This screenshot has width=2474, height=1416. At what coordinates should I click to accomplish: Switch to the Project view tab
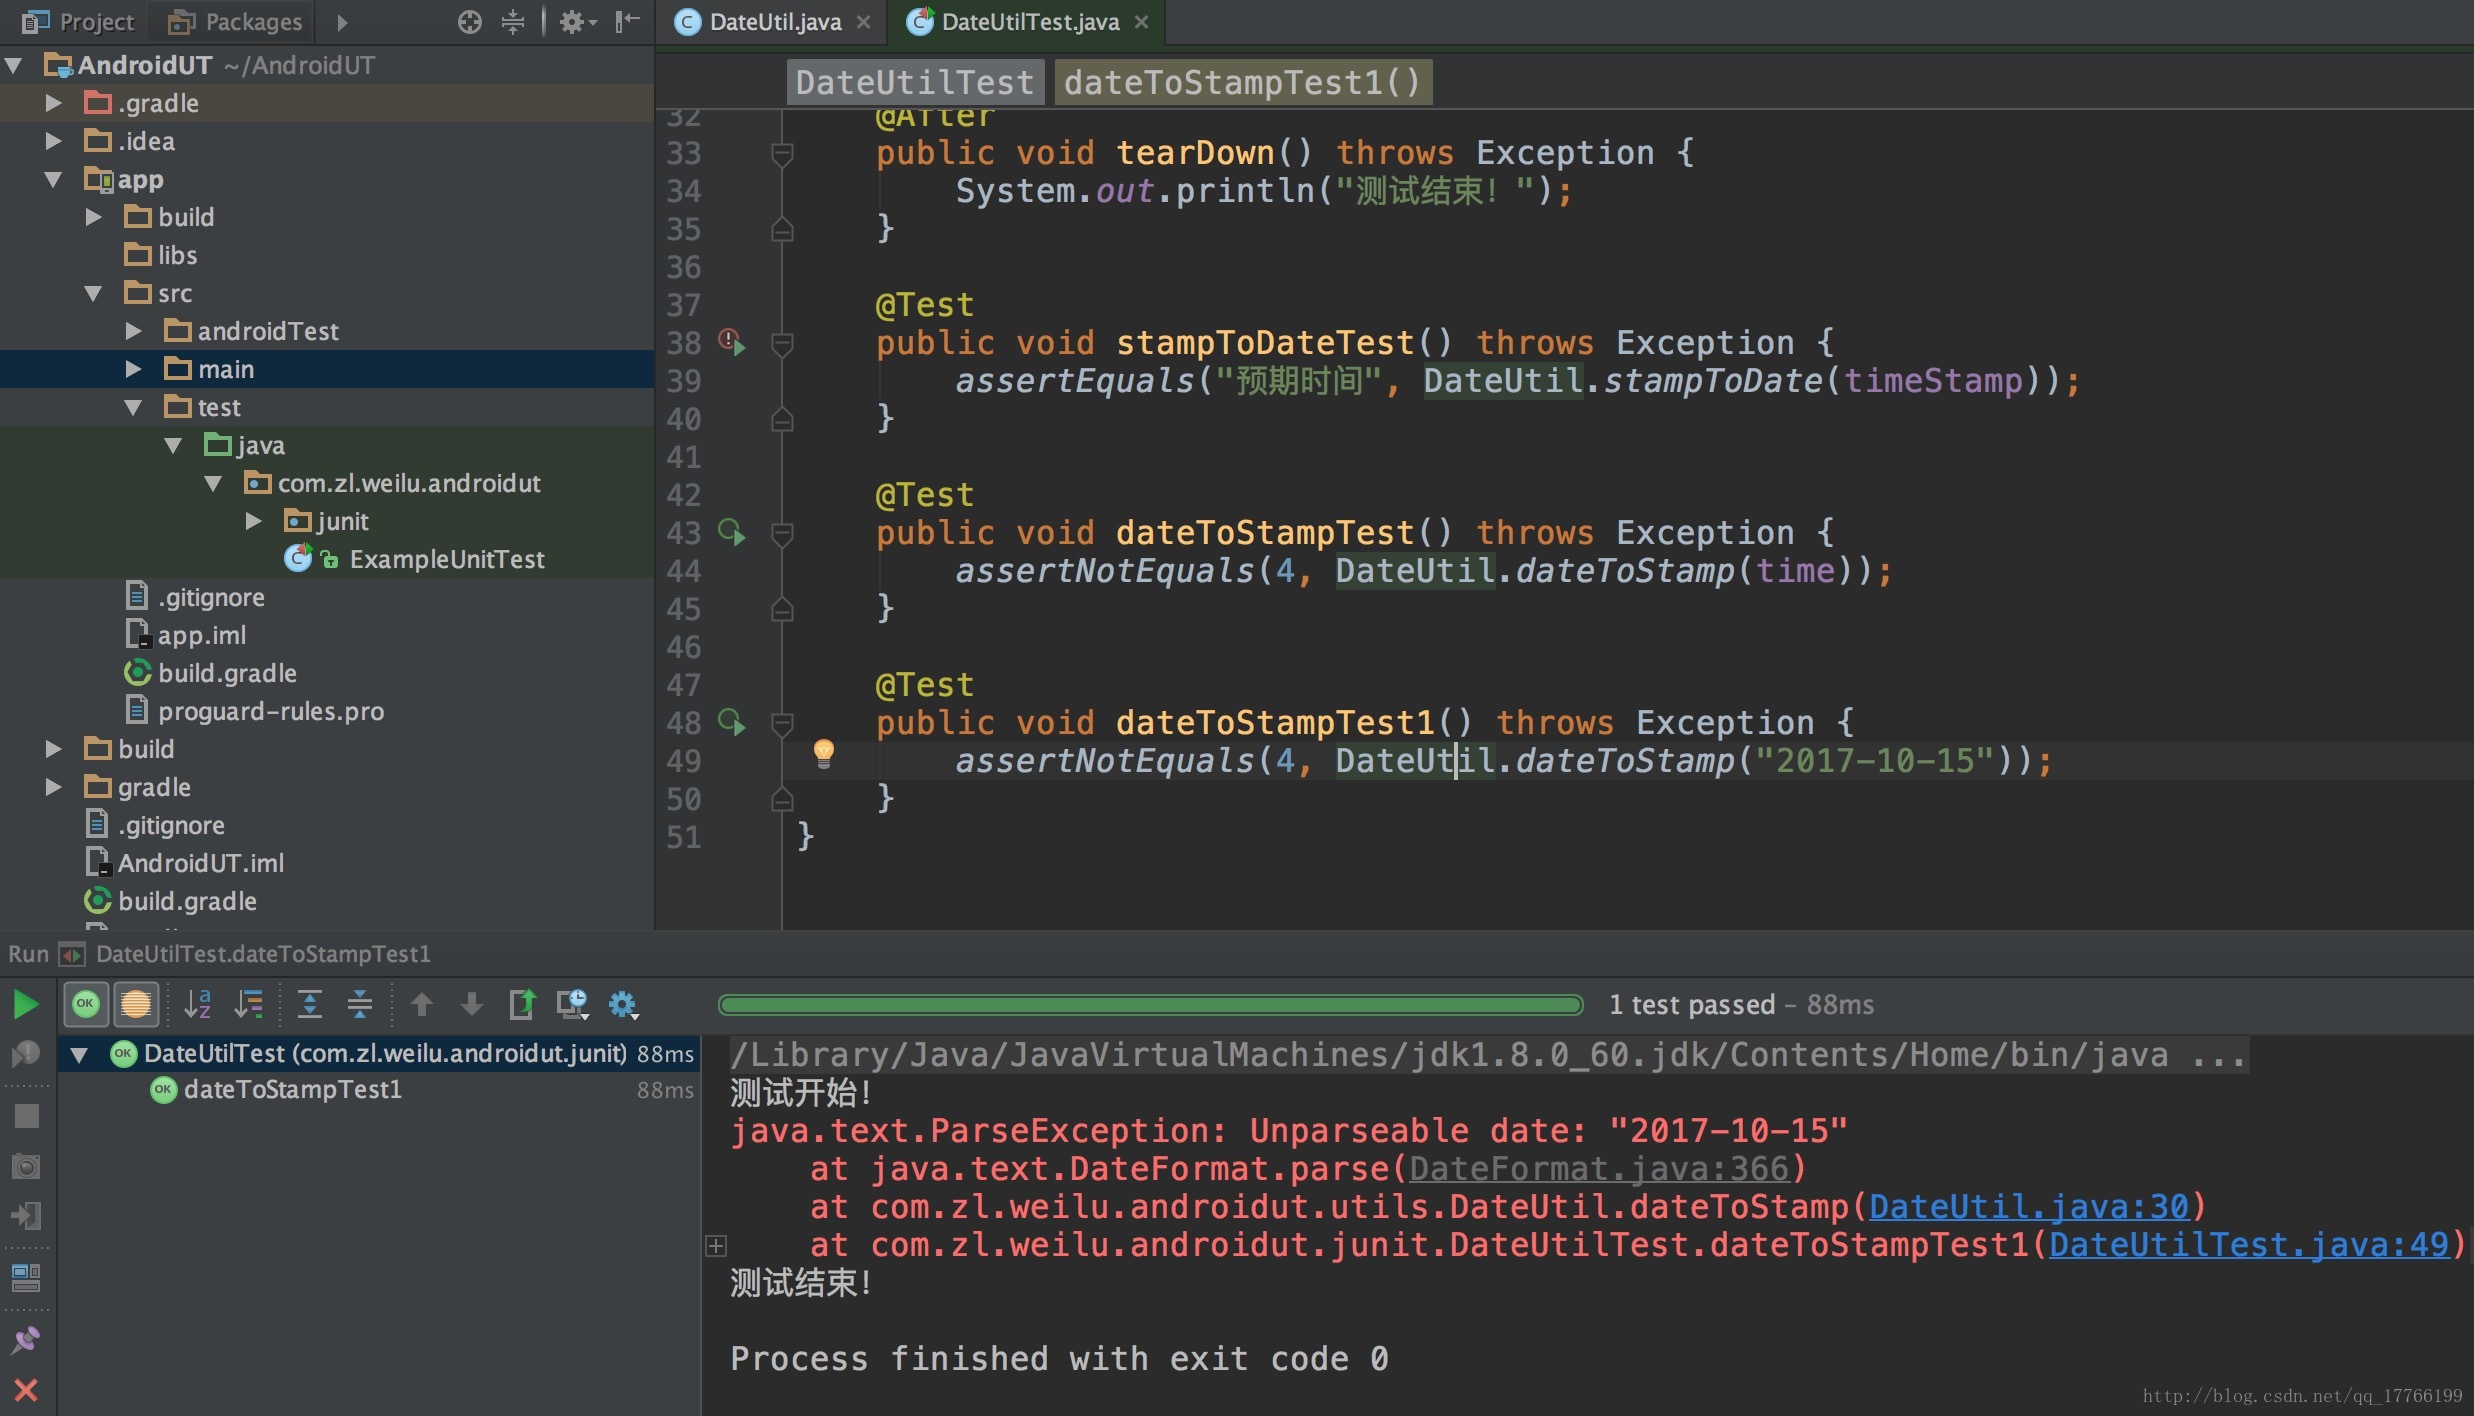click(78, 22)
